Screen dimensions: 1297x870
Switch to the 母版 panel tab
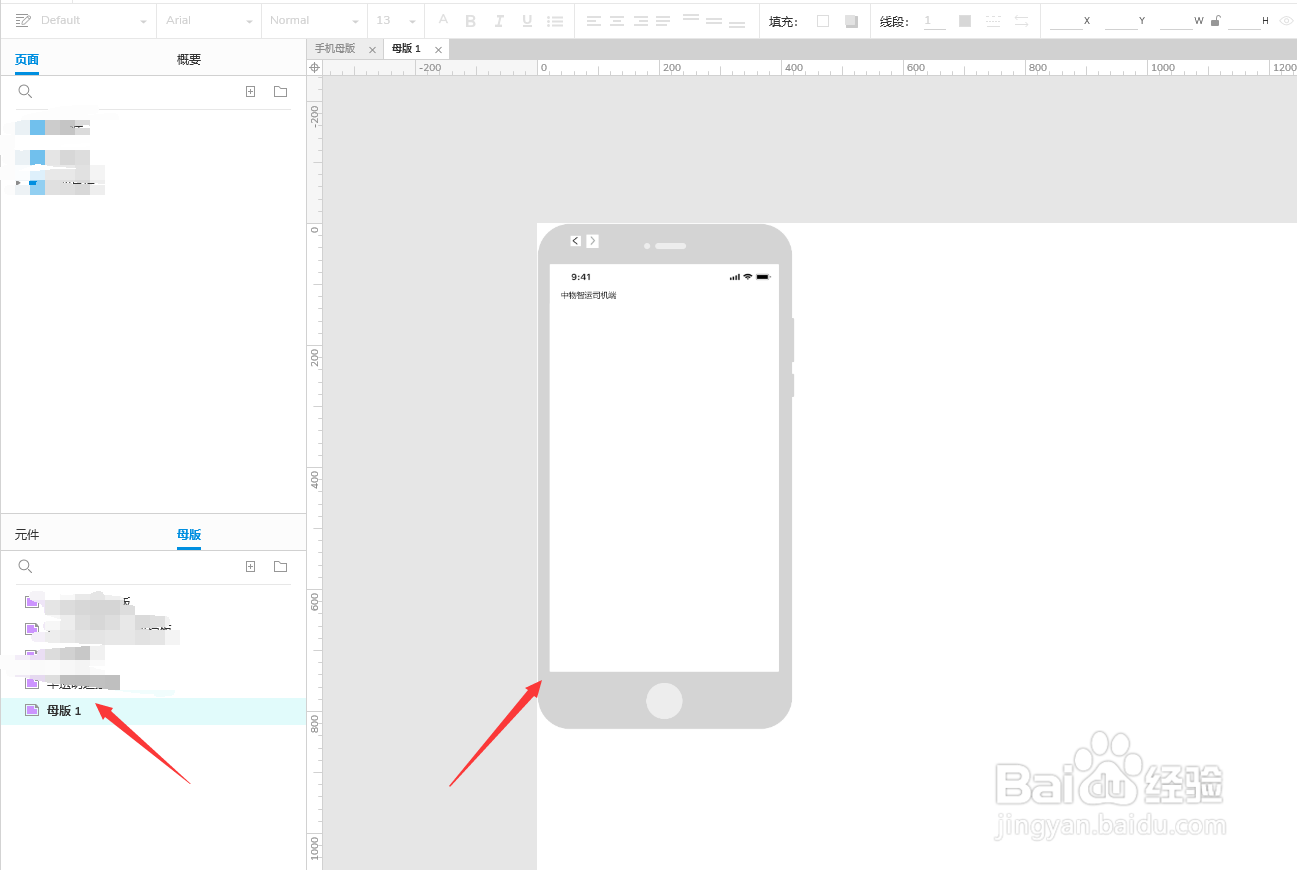pyautogui.click(x=189, y=535)
